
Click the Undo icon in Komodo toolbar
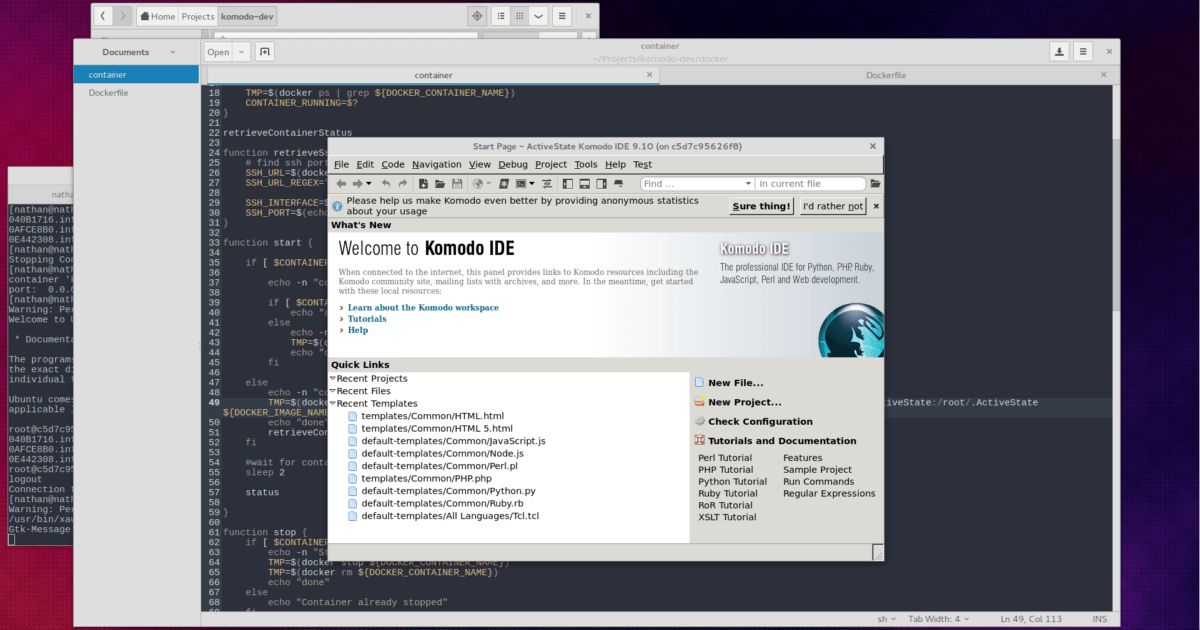point(386,184)
